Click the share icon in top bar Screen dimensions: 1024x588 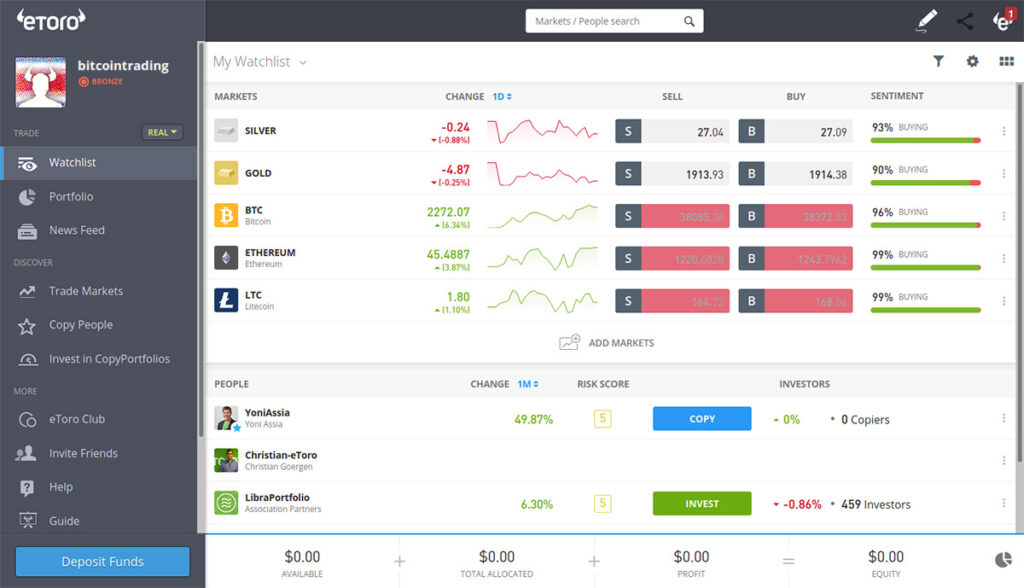(965, 22)
